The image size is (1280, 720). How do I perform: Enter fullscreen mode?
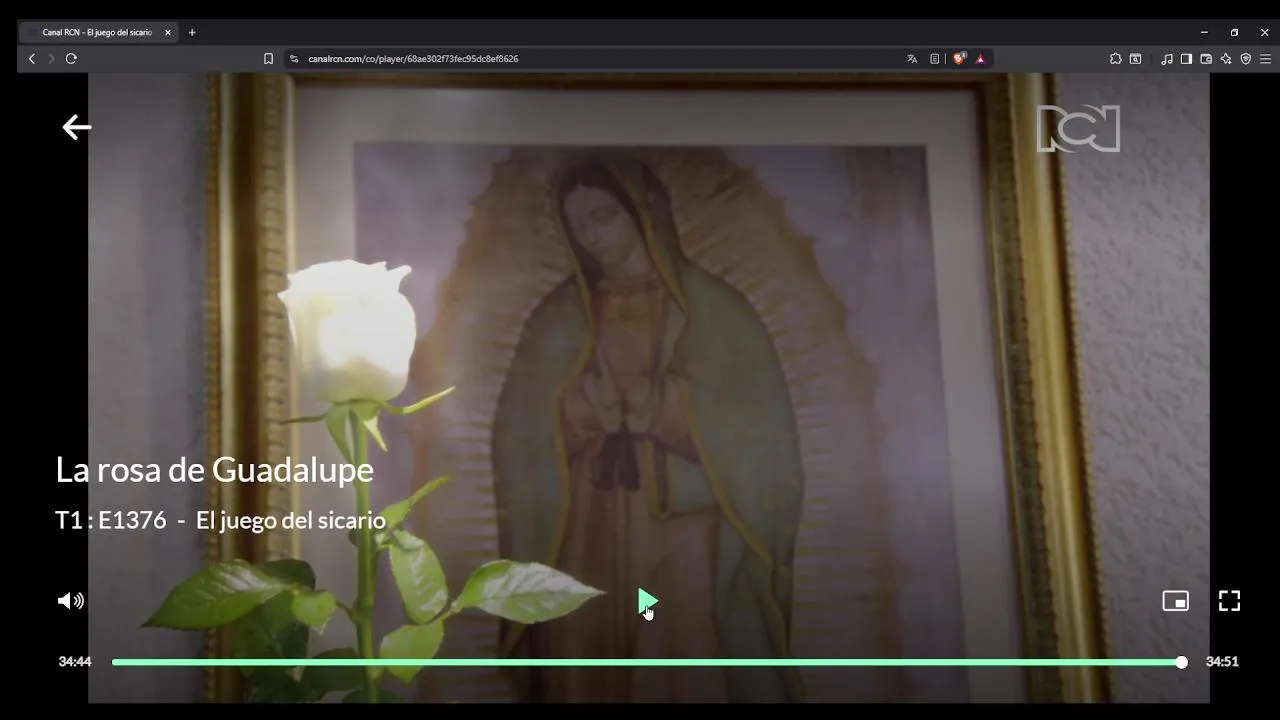point(1229,600)
